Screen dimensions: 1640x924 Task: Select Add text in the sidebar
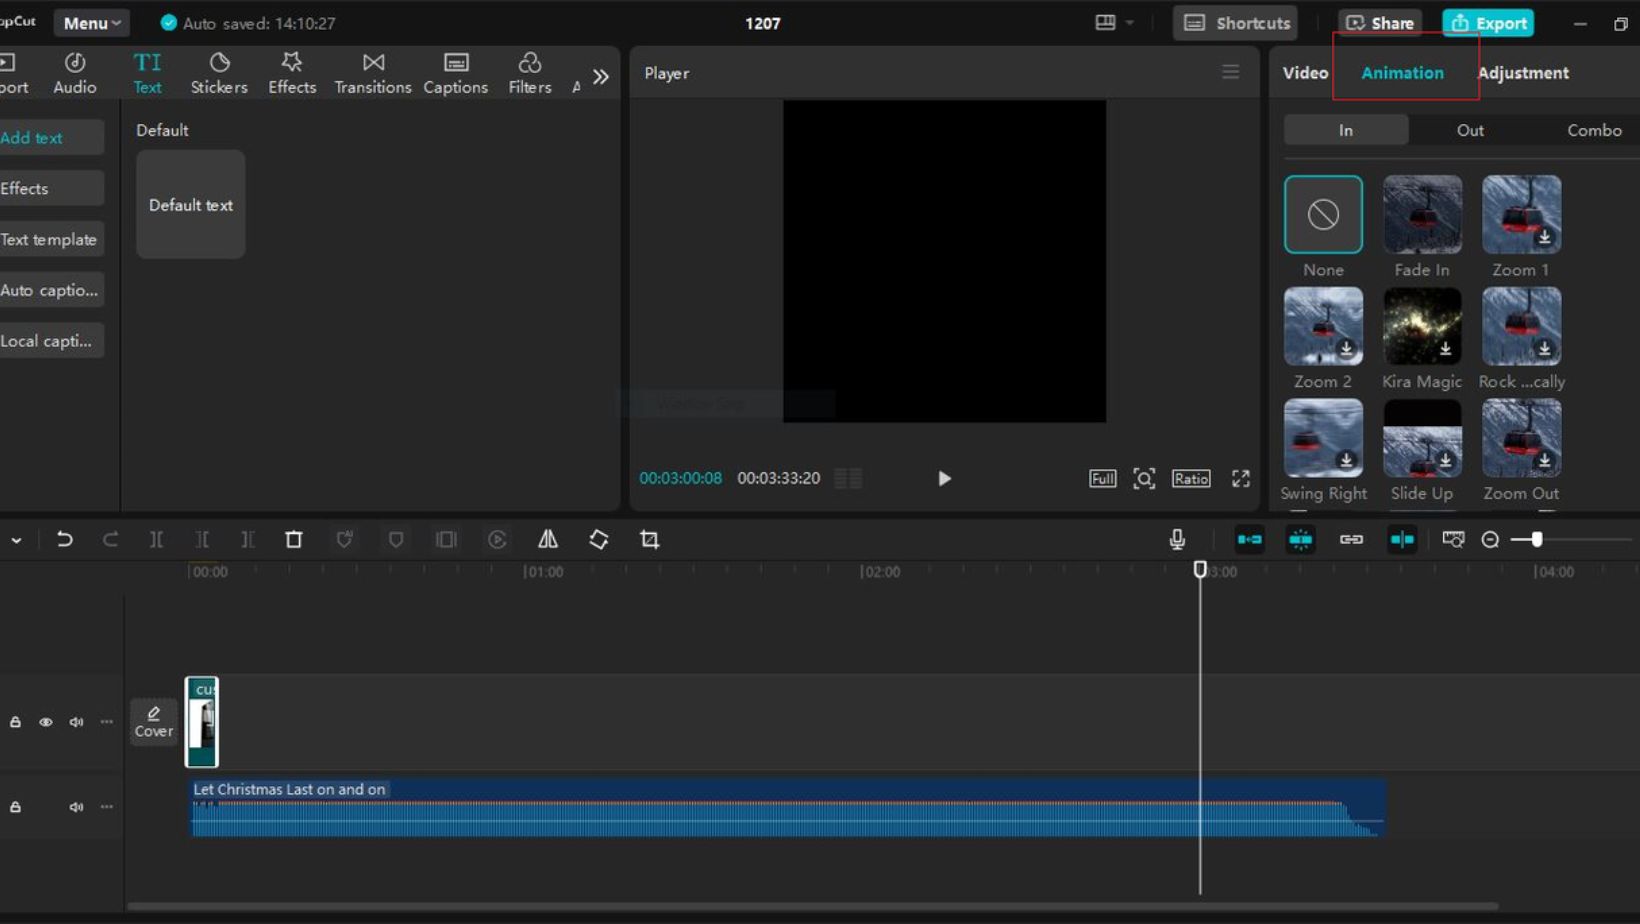coord(50,138)
